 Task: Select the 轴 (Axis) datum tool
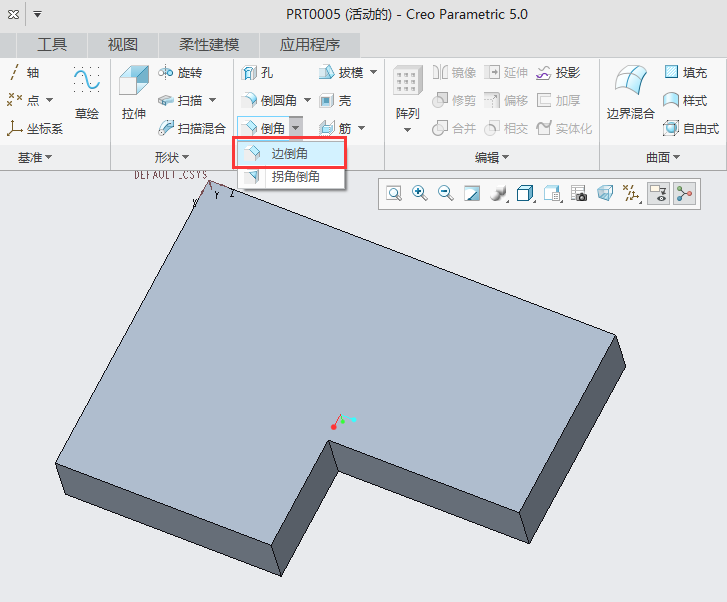click(25, 72)
